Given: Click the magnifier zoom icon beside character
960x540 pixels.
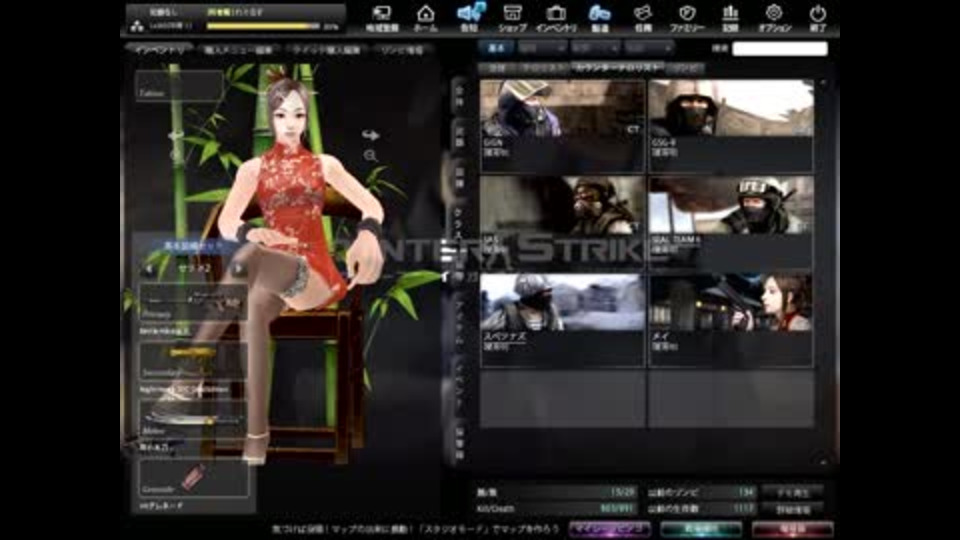Looking at the screenshot, I should 370,156.
